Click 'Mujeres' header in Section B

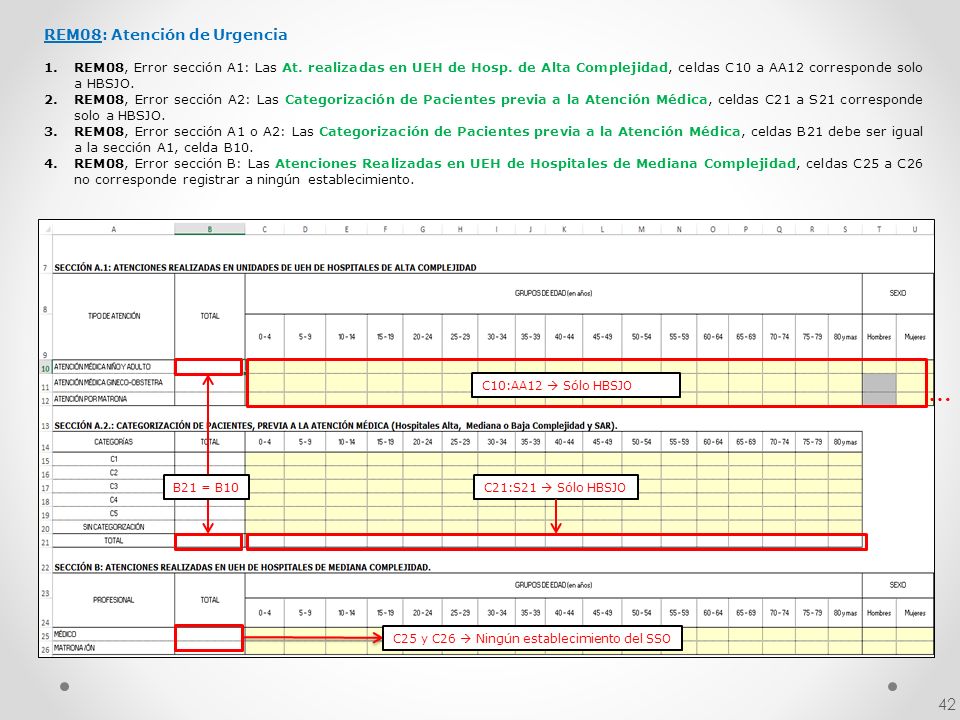915,613
